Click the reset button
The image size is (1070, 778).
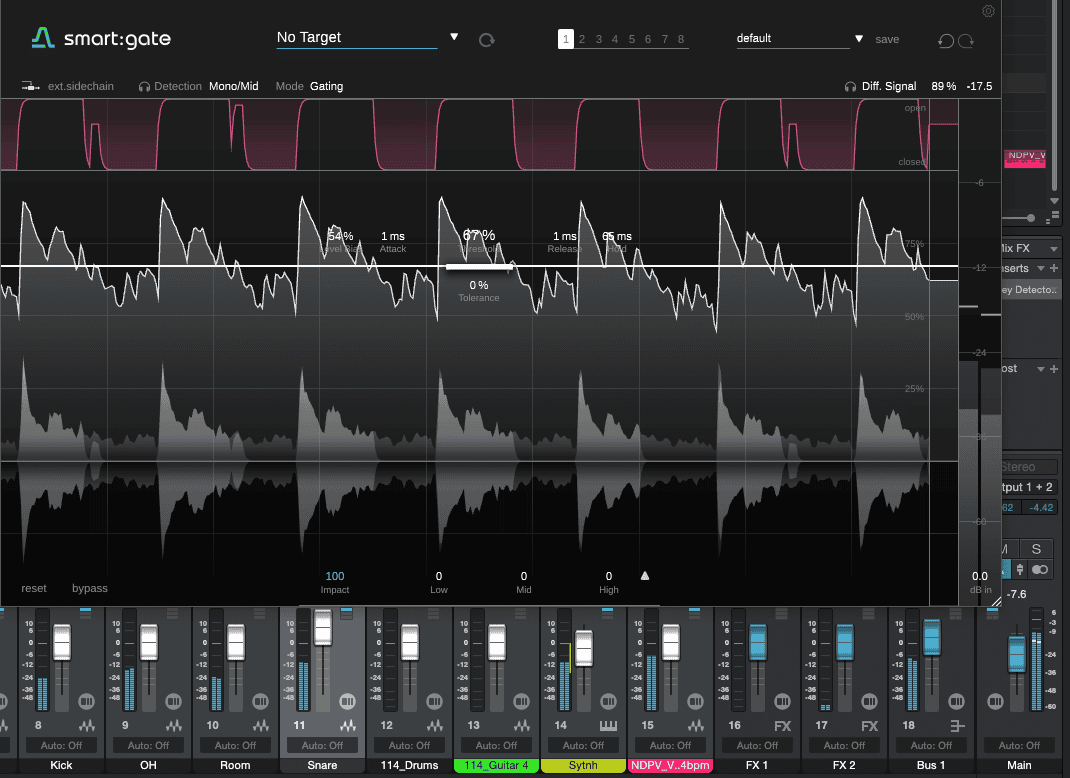[x=34, y=588]
